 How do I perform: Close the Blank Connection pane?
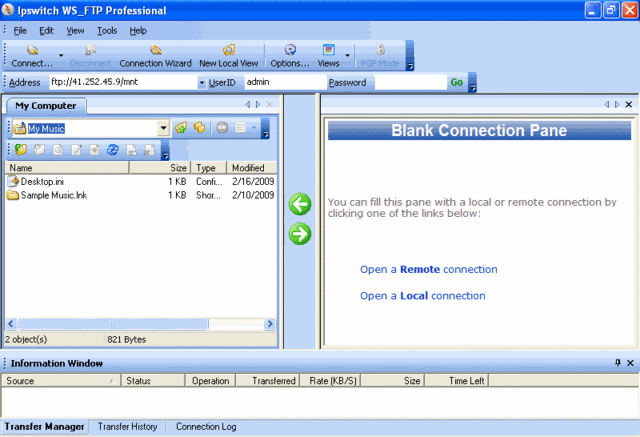click(x=629, y=104)
